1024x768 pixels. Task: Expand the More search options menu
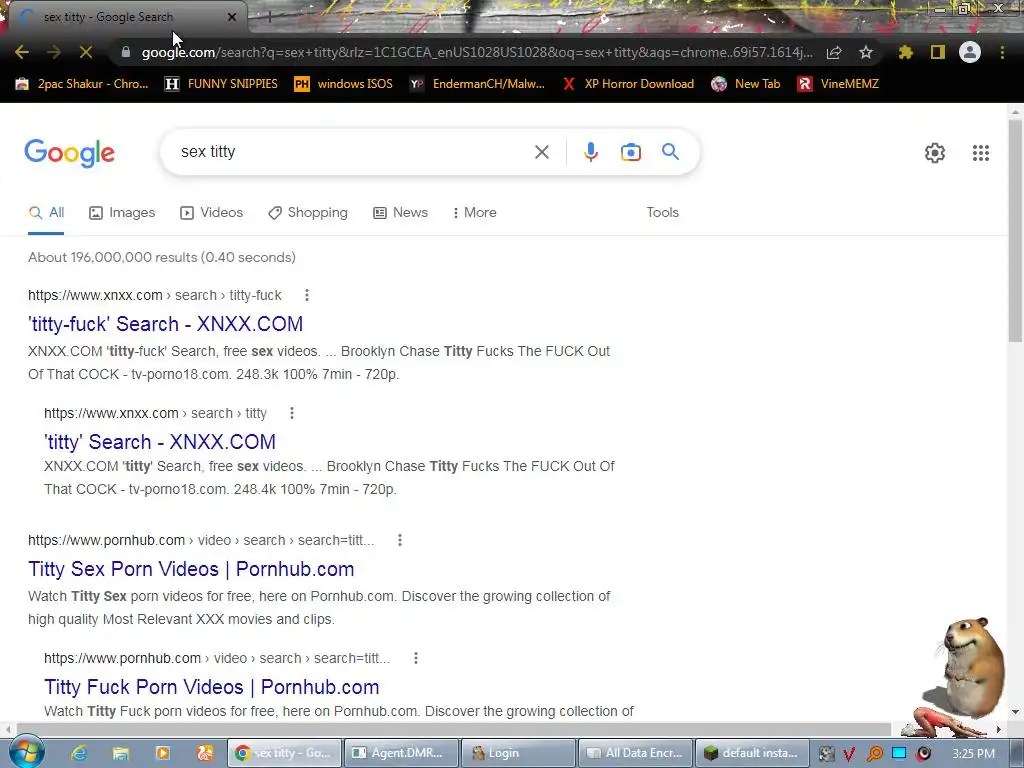(x=475, y=212)
